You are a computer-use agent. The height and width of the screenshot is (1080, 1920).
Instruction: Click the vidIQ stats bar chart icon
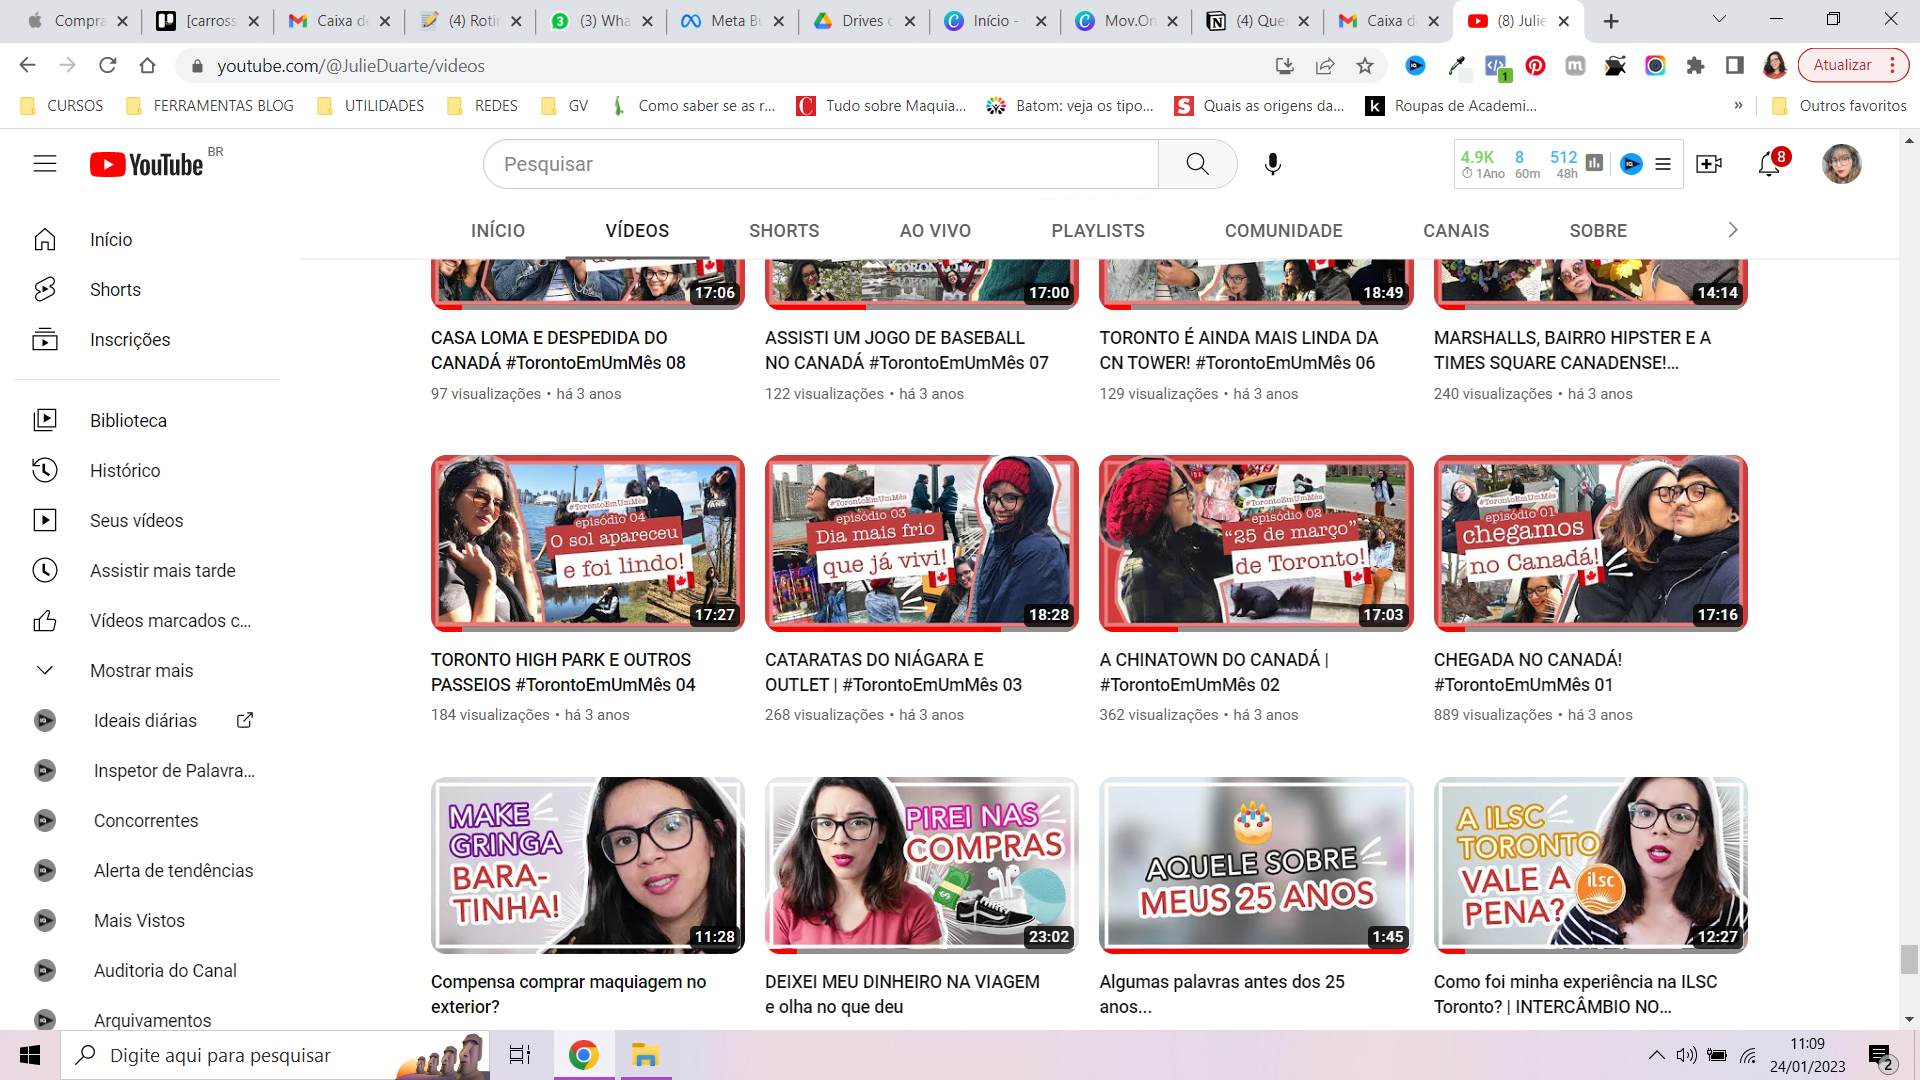pyautogui.click(x=1595, y=163)
